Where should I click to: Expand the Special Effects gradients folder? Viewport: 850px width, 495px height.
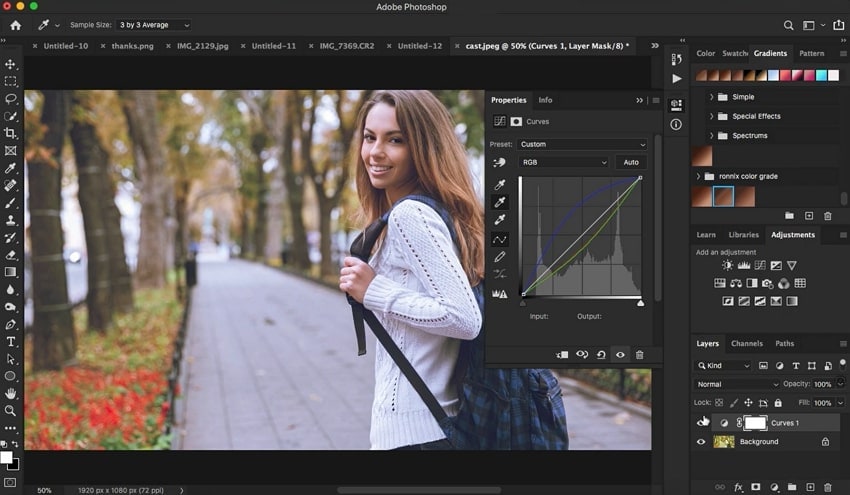(711, 116)
